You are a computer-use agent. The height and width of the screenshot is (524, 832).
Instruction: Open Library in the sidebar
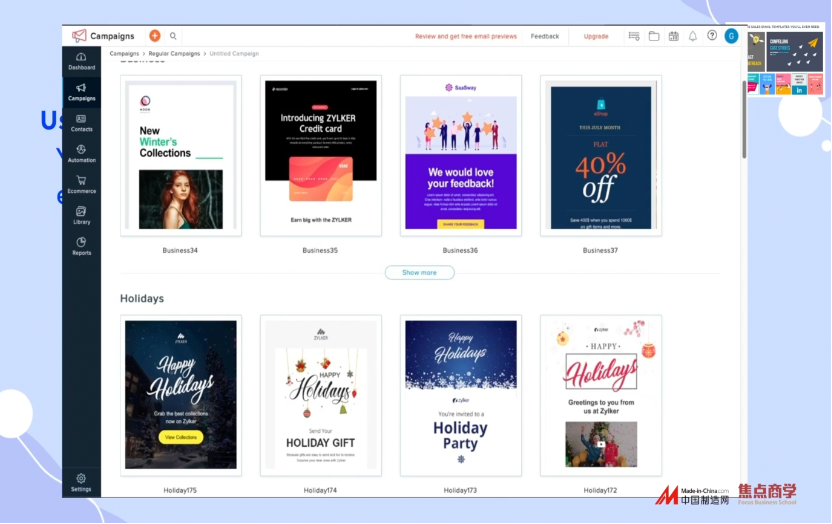81,216
